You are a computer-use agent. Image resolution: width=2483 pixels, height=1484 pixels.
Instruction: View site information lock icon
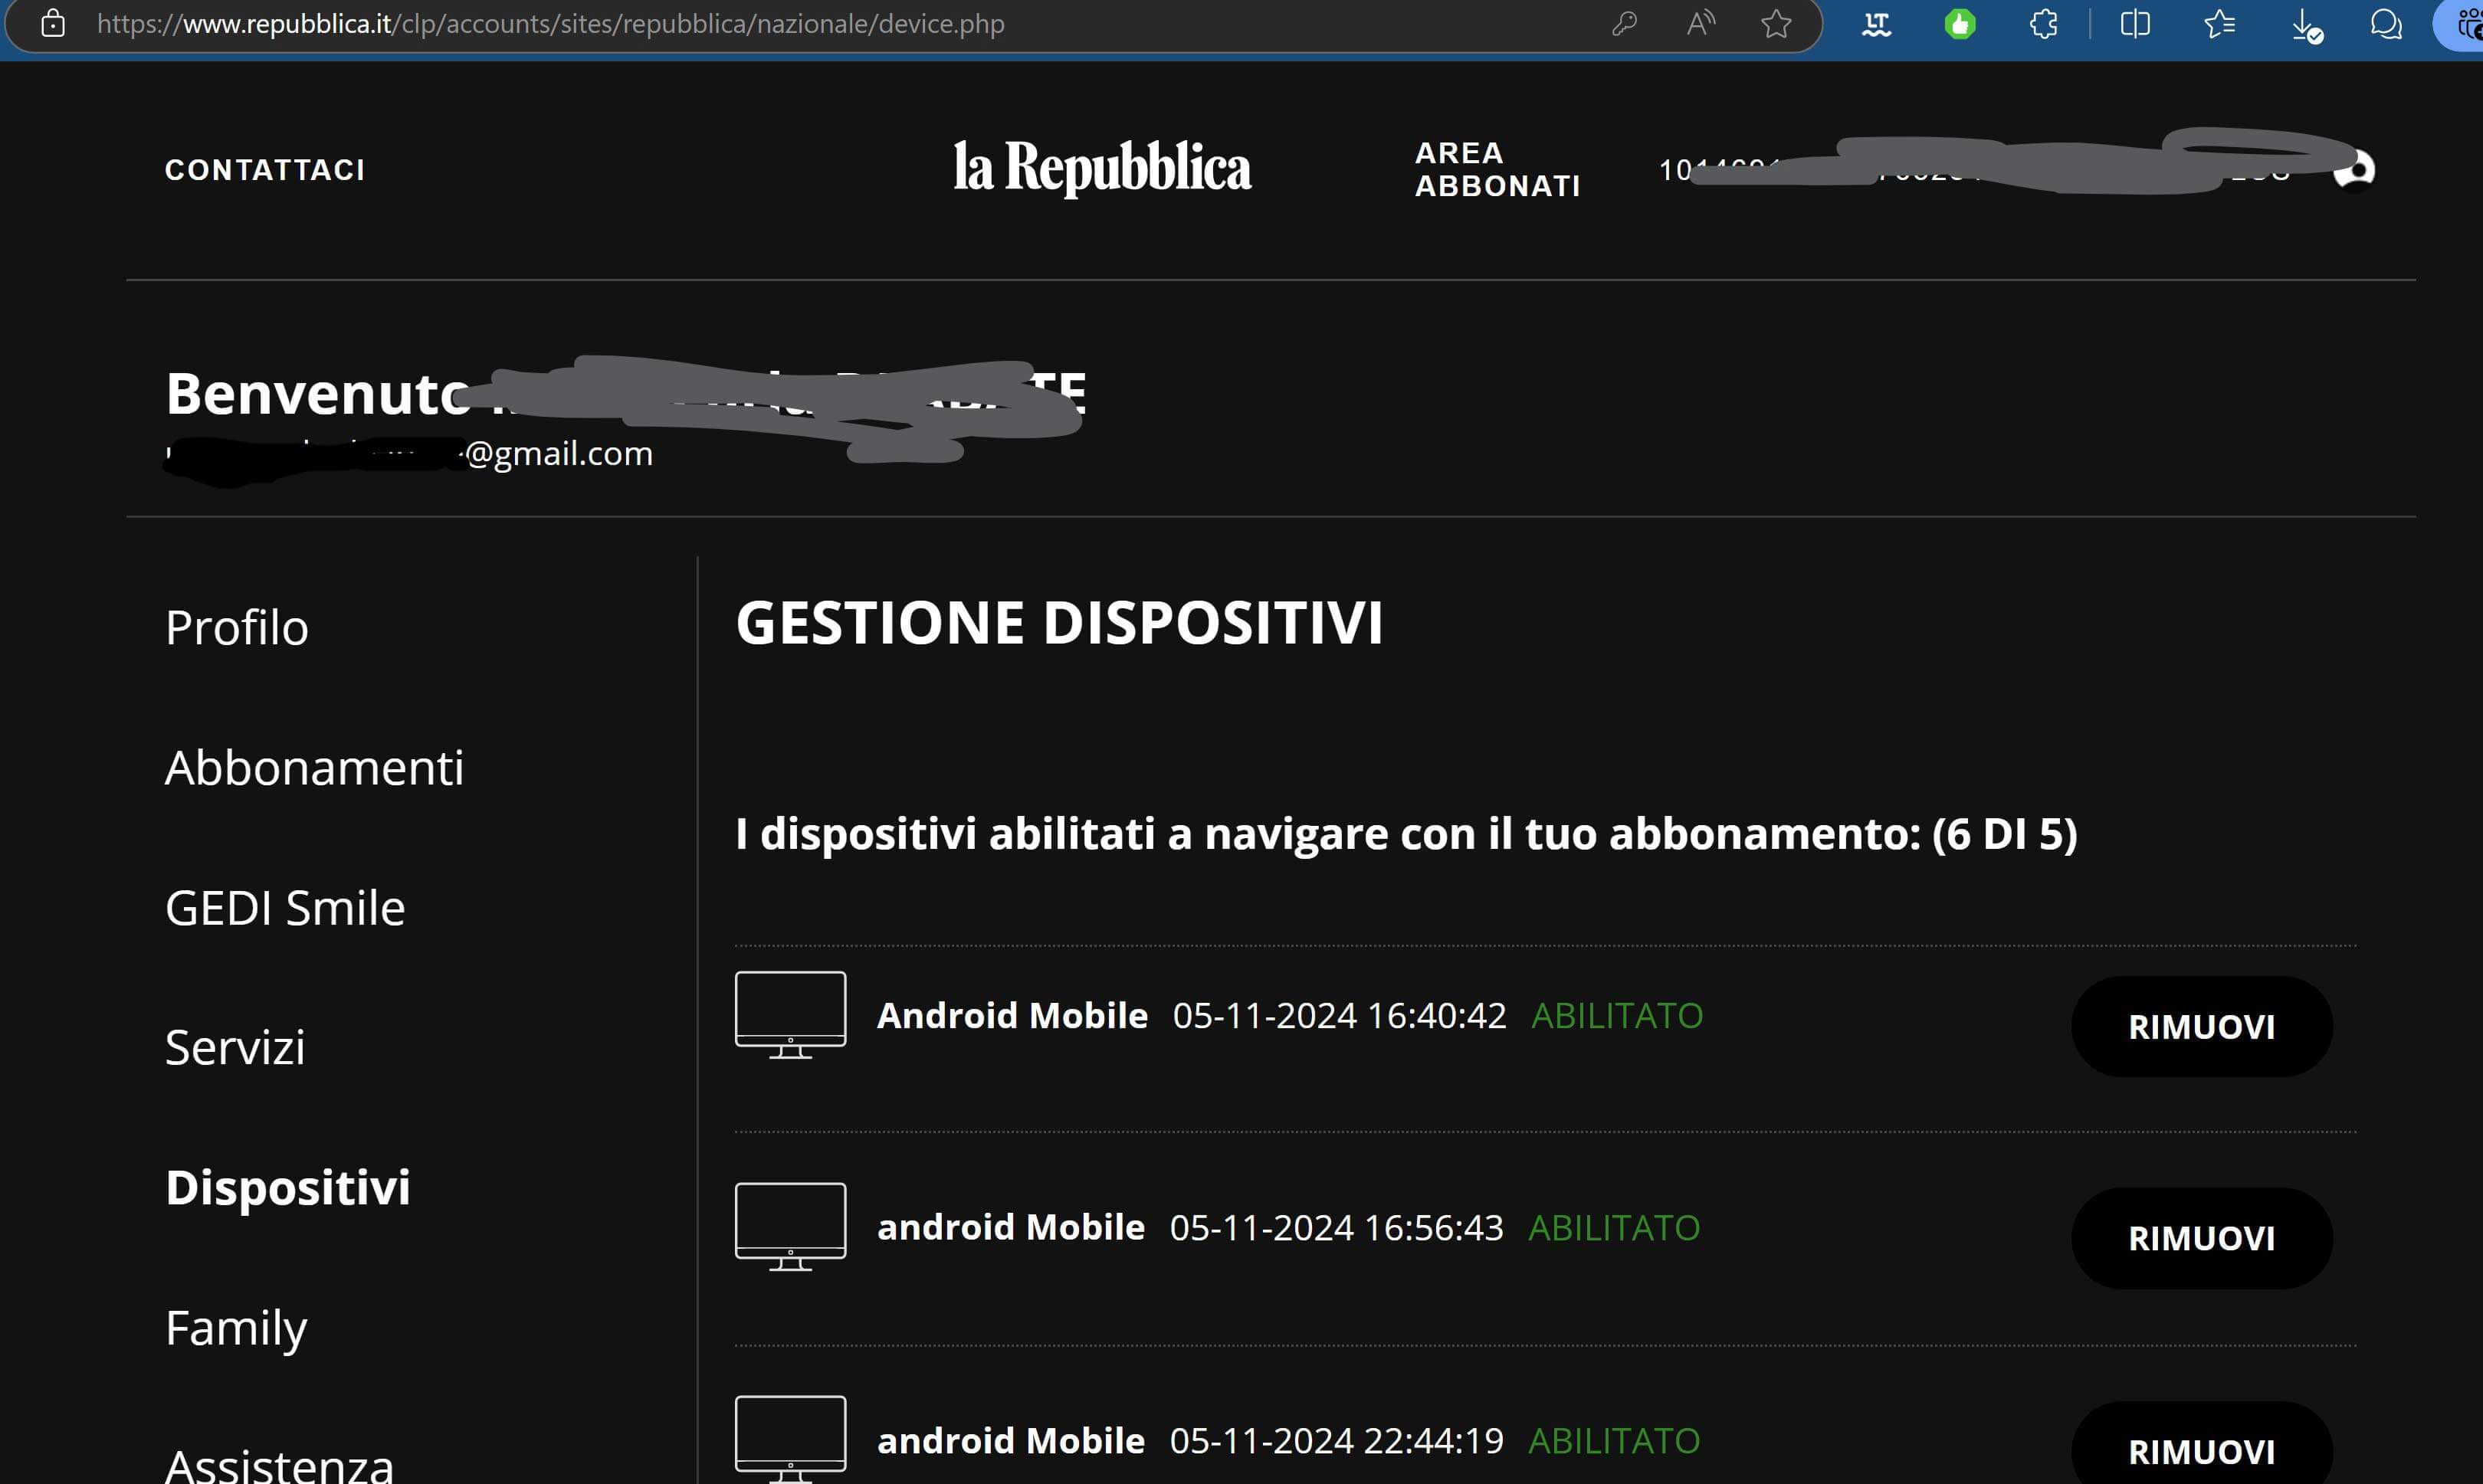click(x=53, y=24)
